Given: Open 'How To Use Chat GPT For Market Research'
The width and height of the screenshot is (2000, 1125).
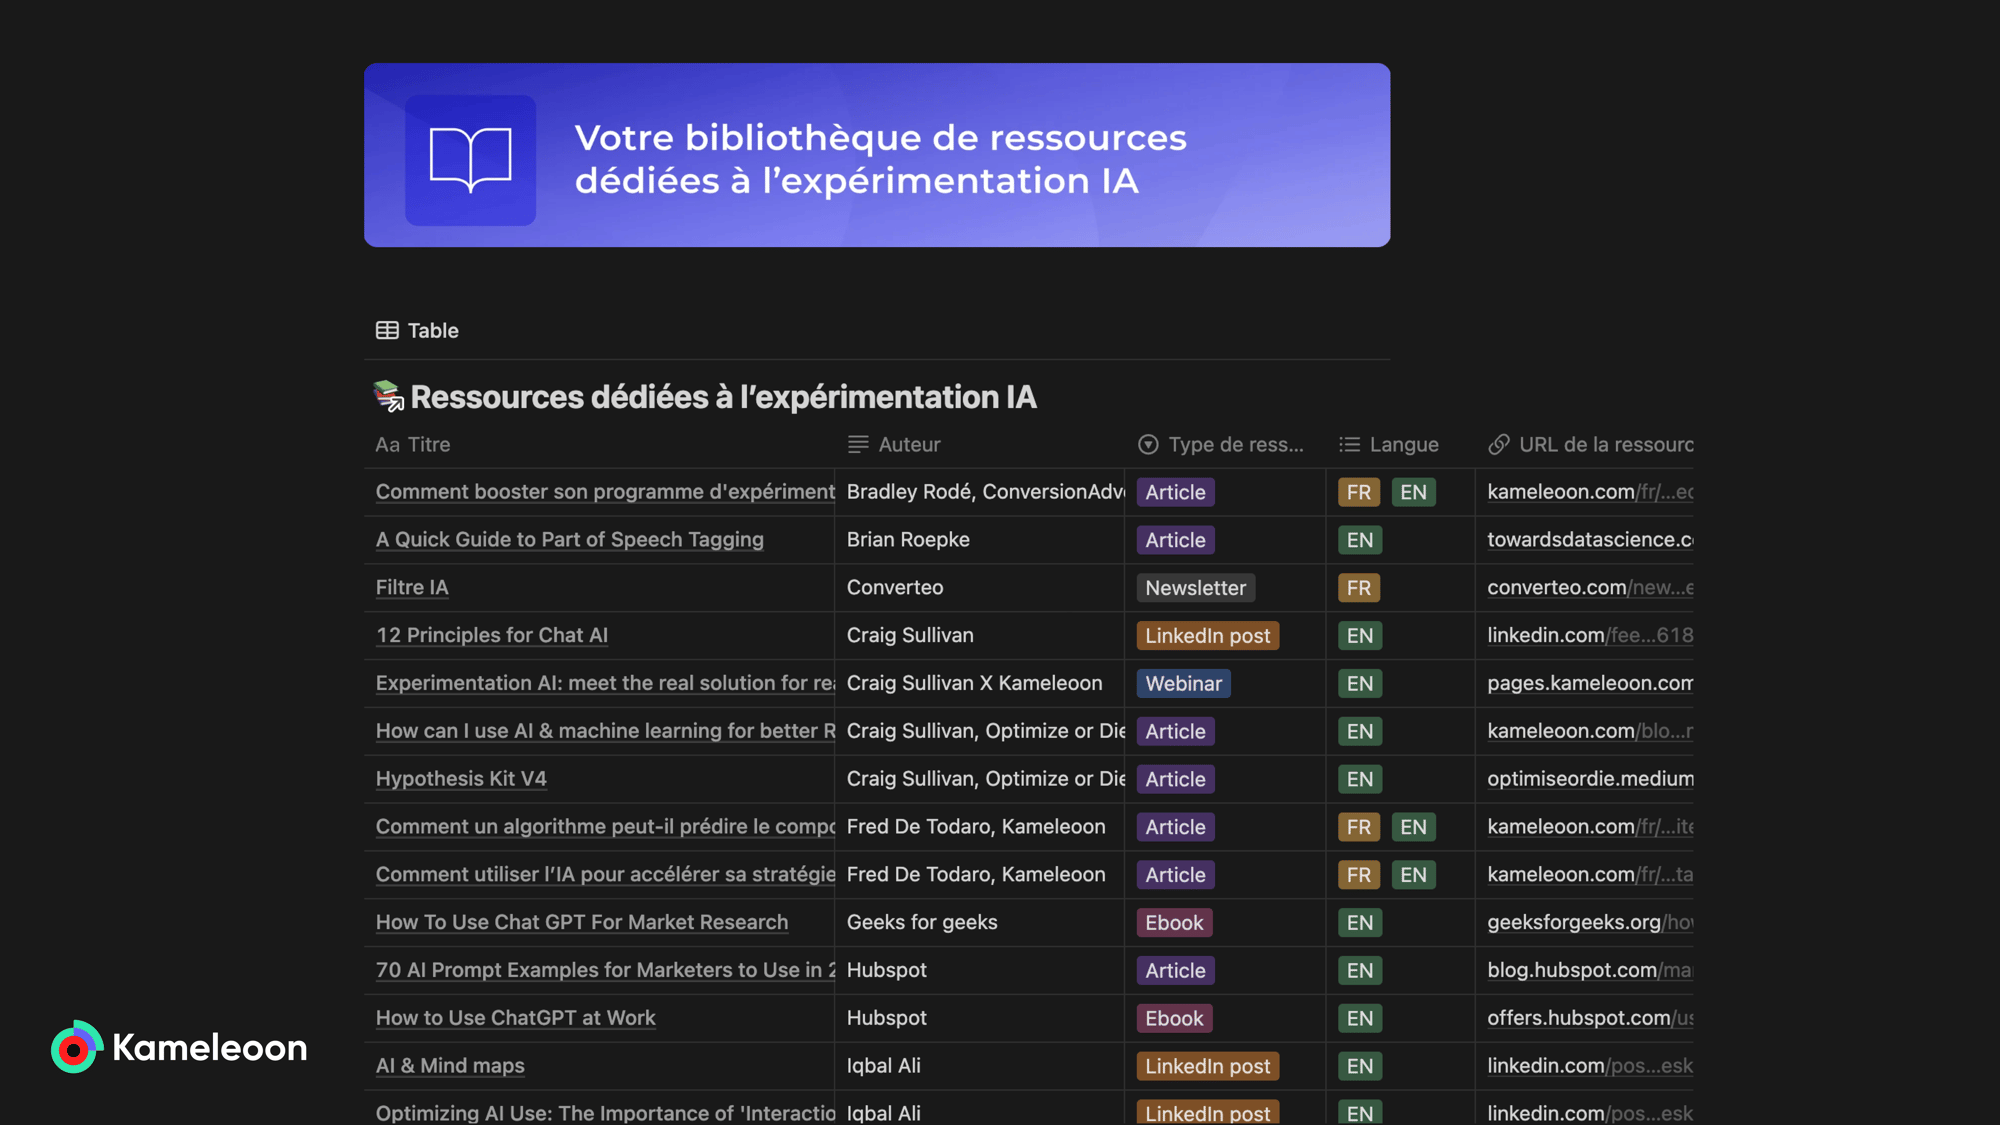Looking at the screenshot, I should coord(582,922).
